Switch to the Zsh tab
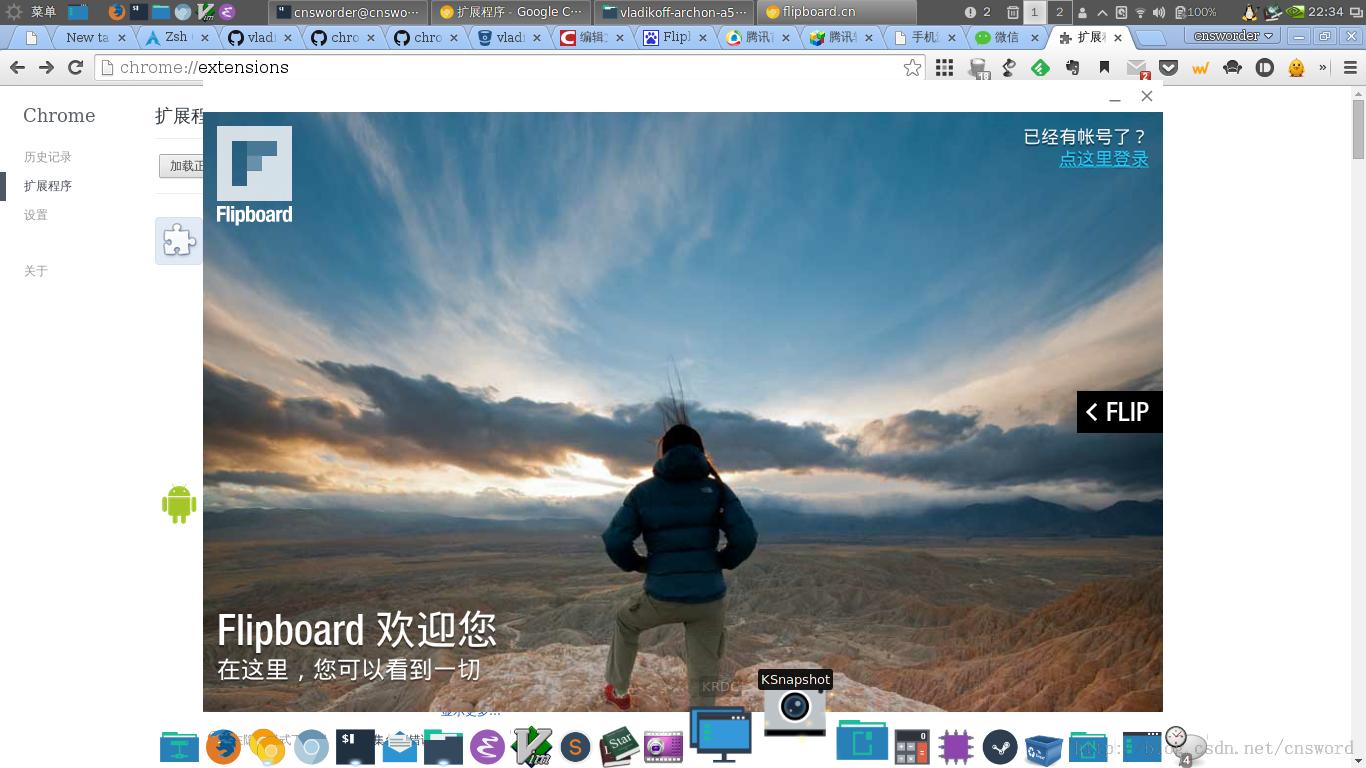 176,37
